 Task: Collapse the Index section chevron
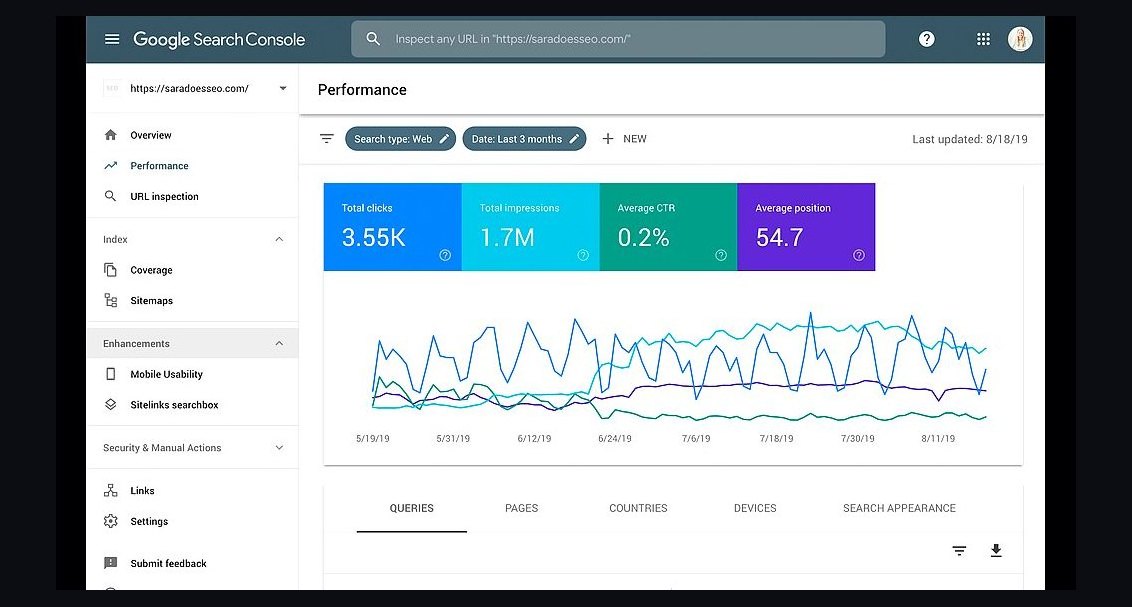(279, 239)
